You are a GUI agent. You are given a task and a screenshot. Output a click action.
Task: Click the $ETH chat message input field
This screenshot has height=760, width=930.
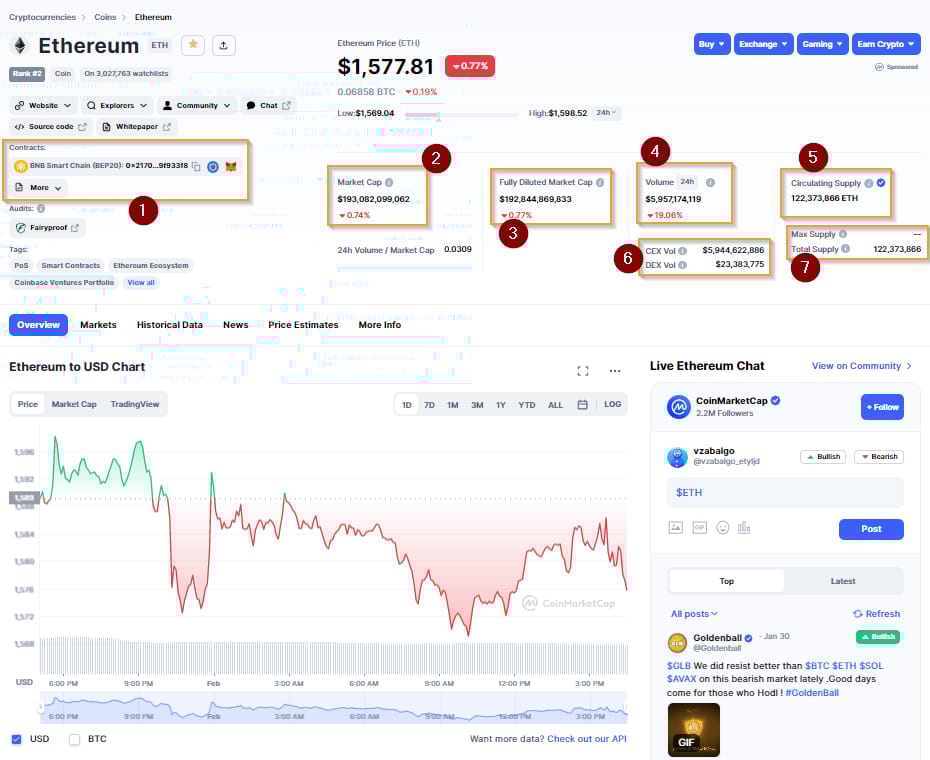coord(785,492)
